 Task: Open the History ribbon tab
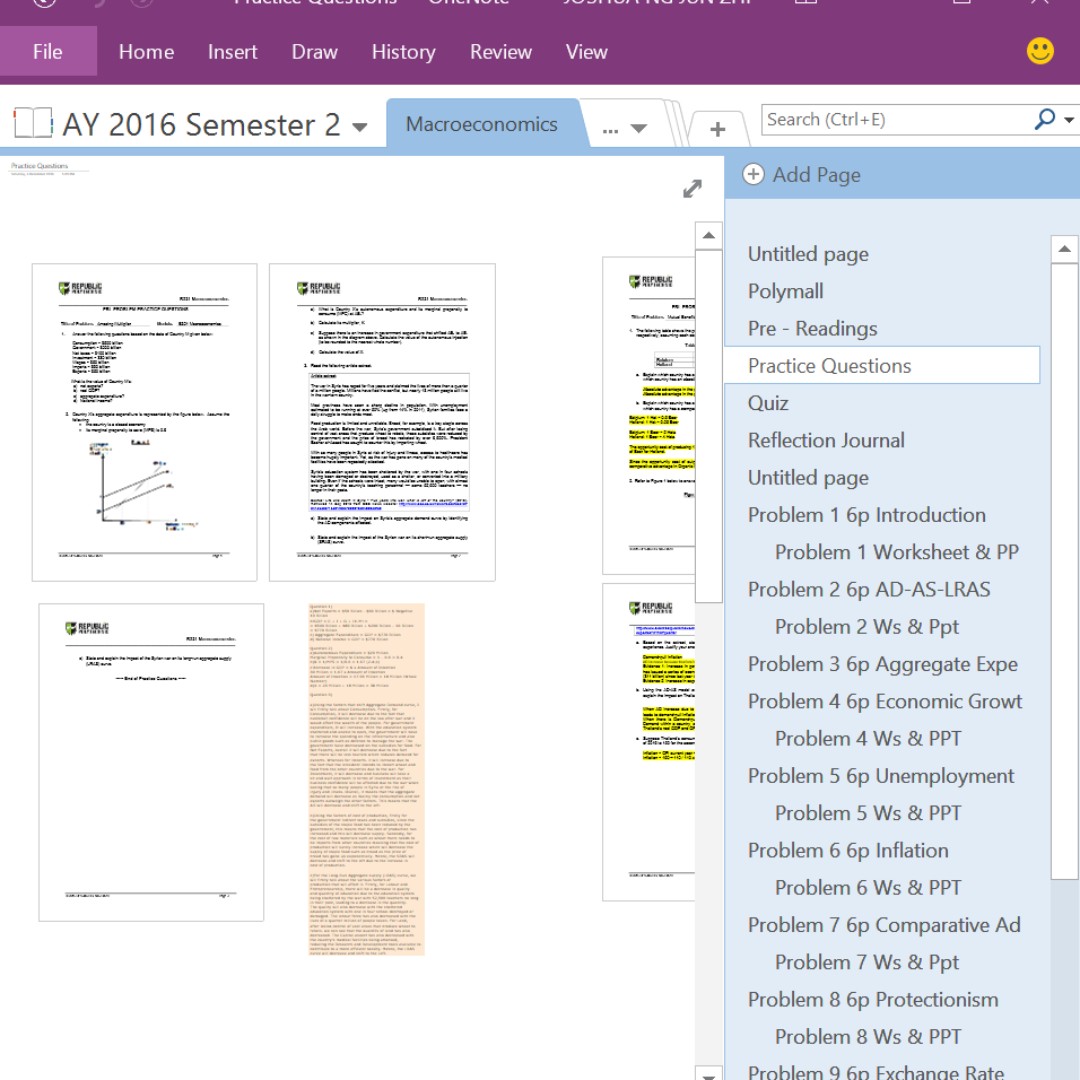pos(403,52)
